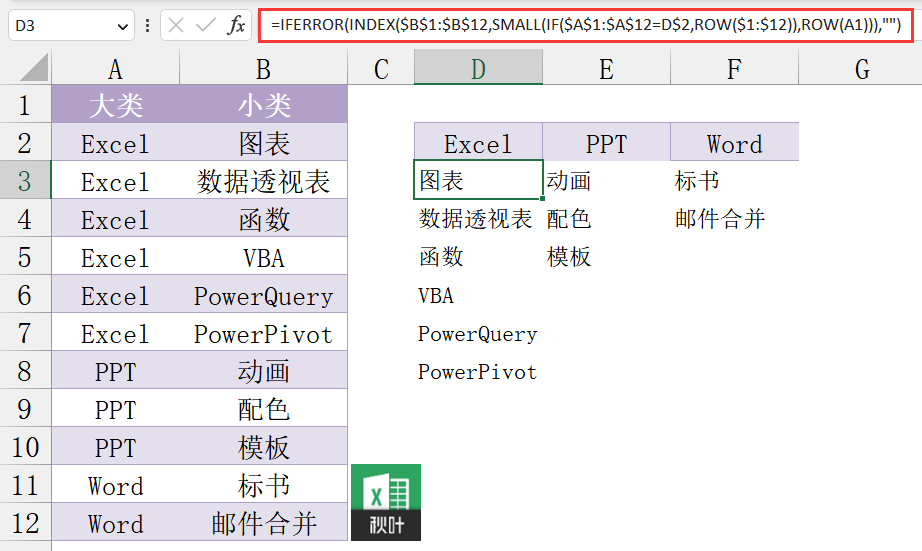Click cell D5 with 函数
Image resolution: width=922 pixels, height=551 pixels.
point(478,257)
